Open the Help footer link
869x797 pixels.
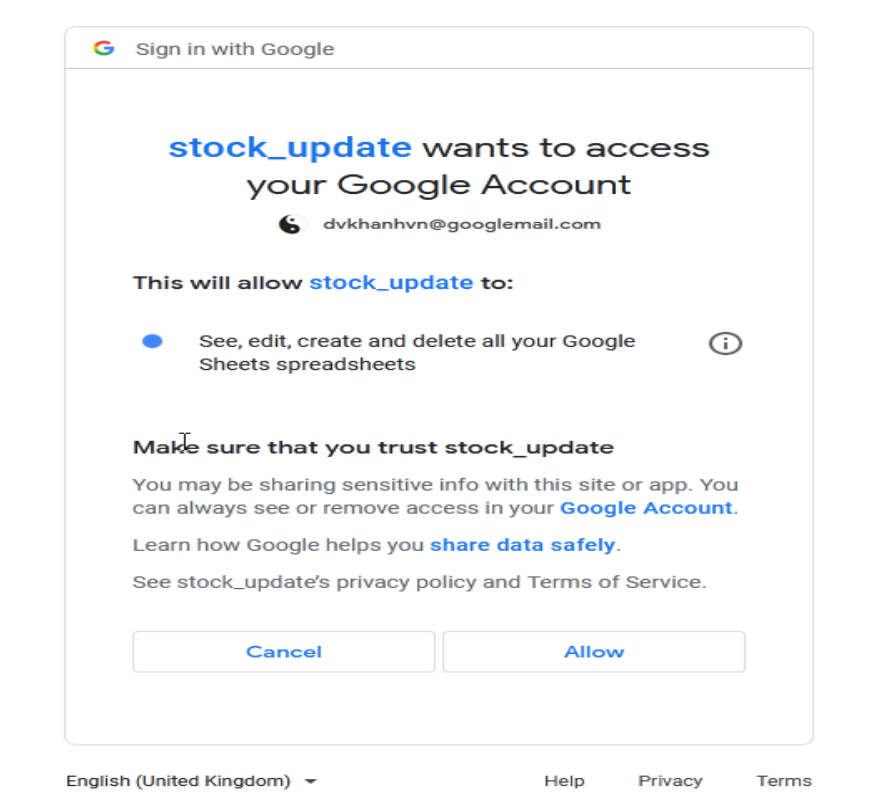(x=564, y=781)
